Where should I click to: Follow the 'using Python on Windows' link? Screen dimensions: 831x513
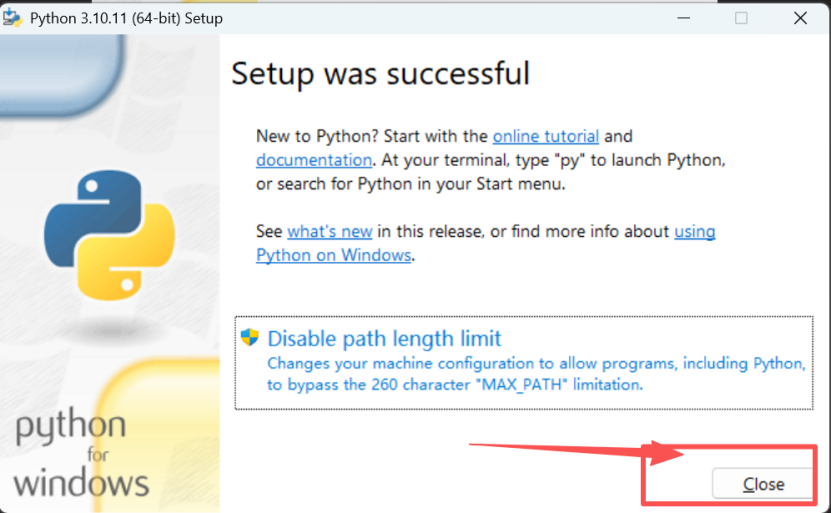click(x=485, y=243)
